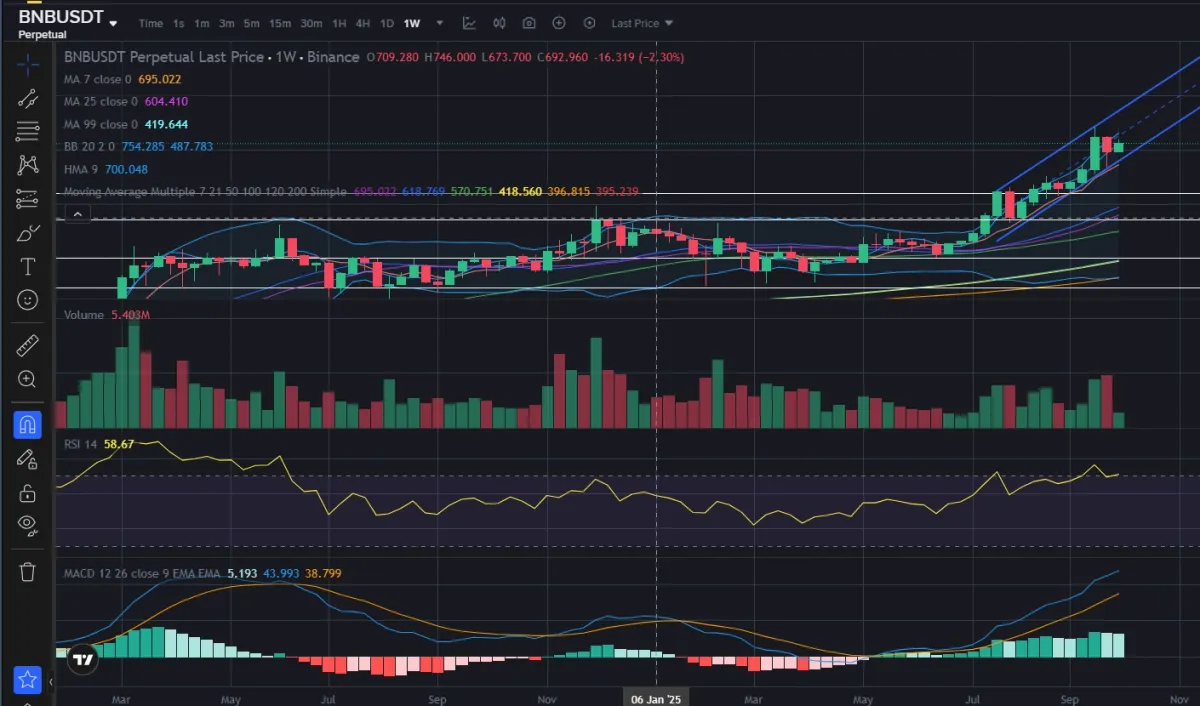Click the MA 7 close 0 legend

click(97, 79)
